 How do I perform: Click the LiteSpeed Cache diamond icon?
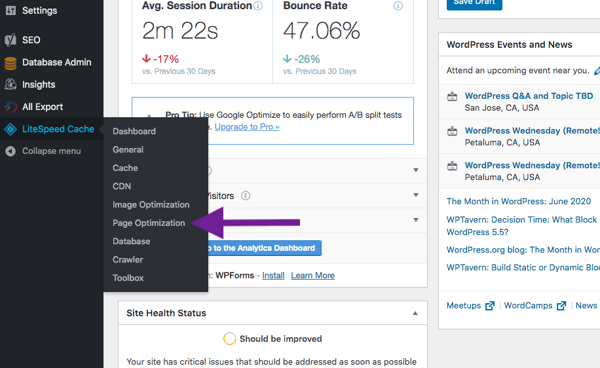coord(10,129)
